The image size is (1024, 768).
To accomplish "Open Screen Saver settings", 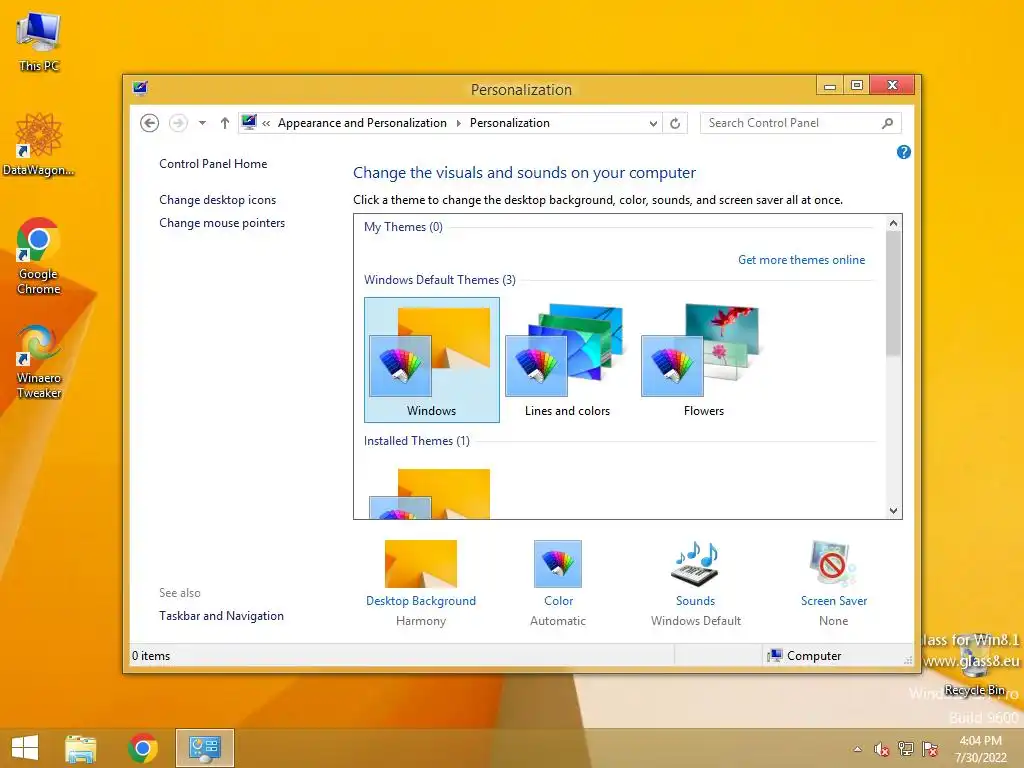I will [833, 582].
